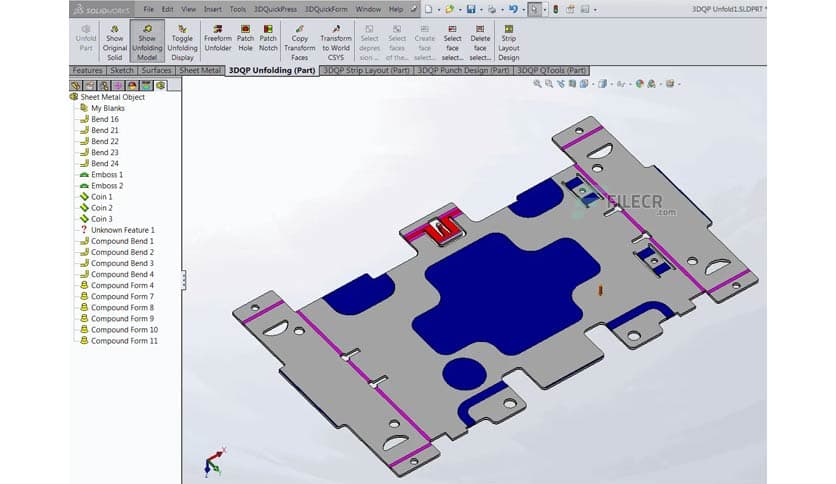The height and width of the screenshot is (484, 836).
Task: Switch to 3DQP QTools (Part) tab
Action: [552, 70]
